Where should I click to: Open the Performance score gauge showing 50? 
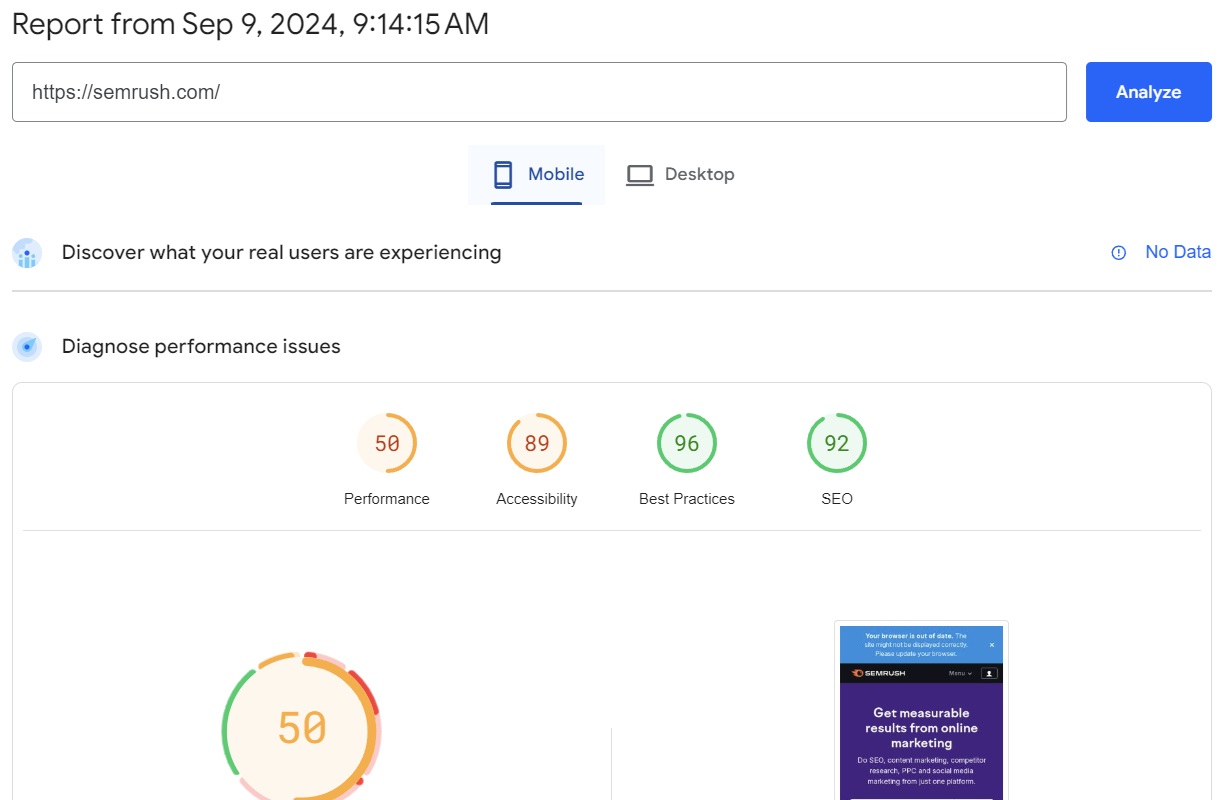tap(387, 442)
